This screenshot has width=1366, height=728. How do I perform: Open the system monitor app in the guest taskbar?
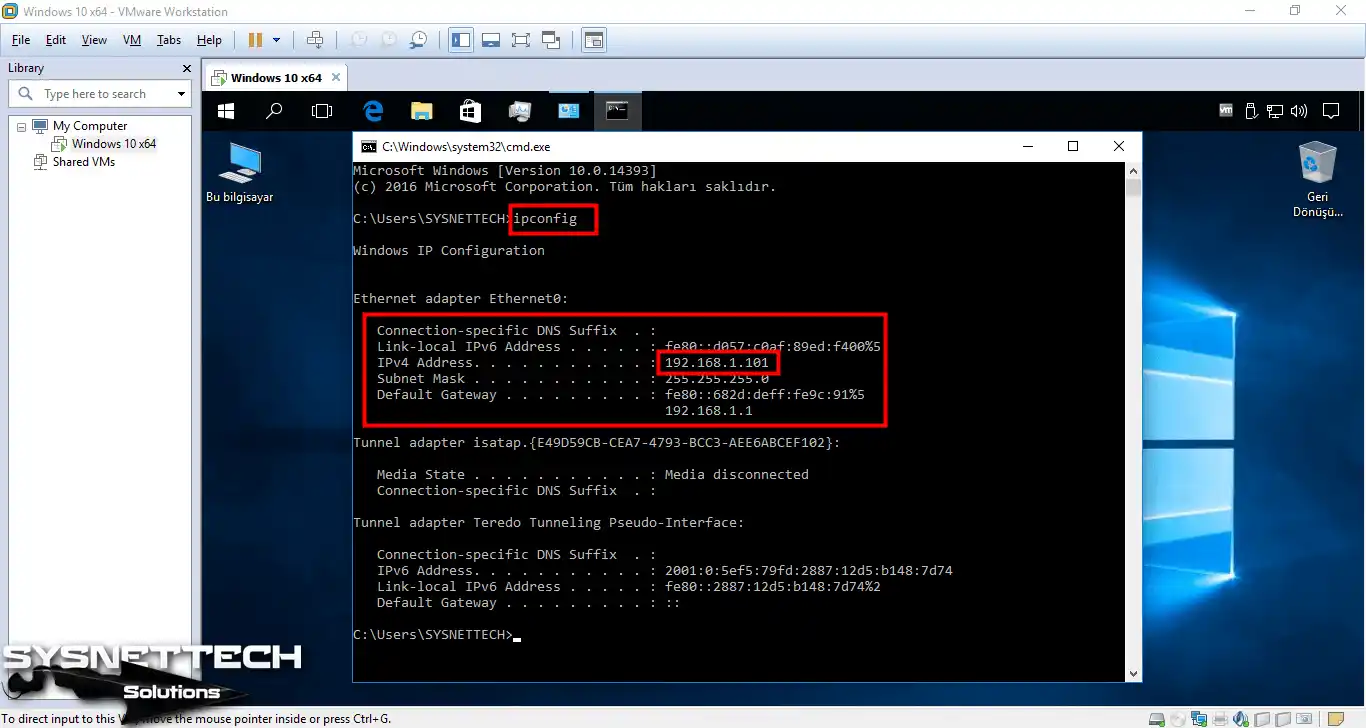point(520,111)
